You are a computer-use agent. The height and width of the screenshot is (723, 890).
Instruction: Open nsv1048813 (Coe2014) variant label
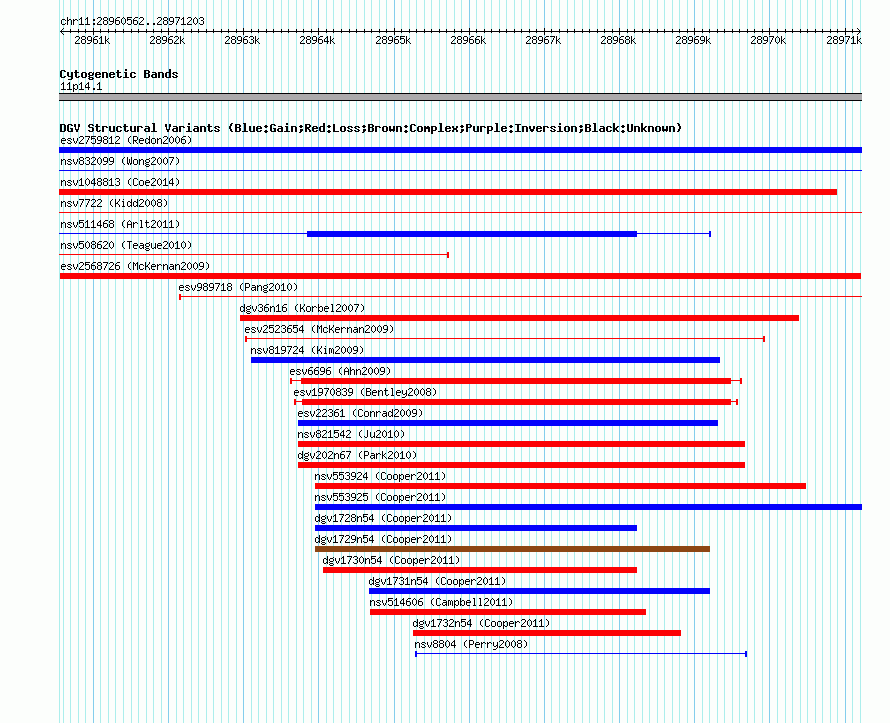coord(120,182)
